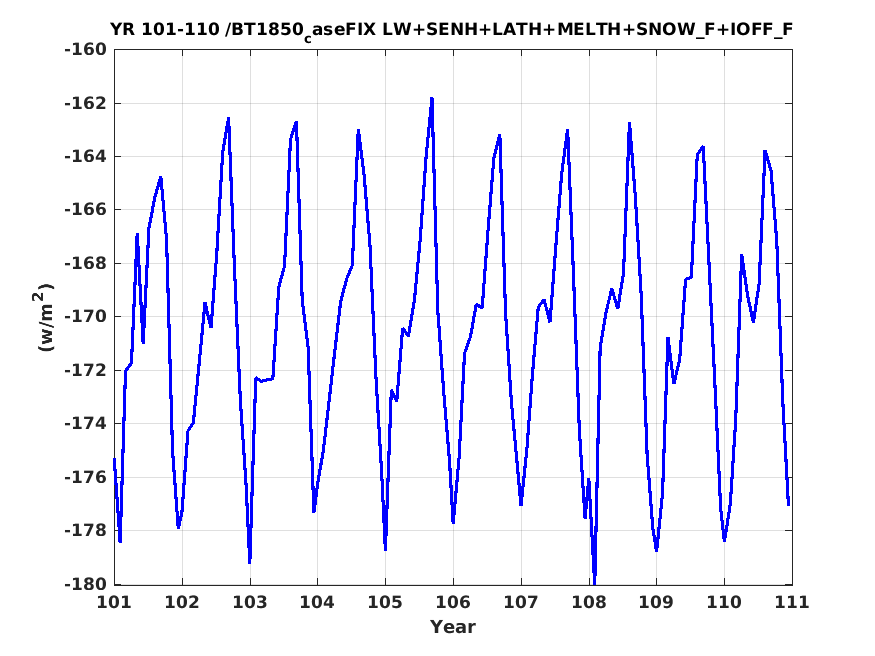Click the x-axis tick label 111
Viewport: 875px width, 656px height.
coord(792,602)
